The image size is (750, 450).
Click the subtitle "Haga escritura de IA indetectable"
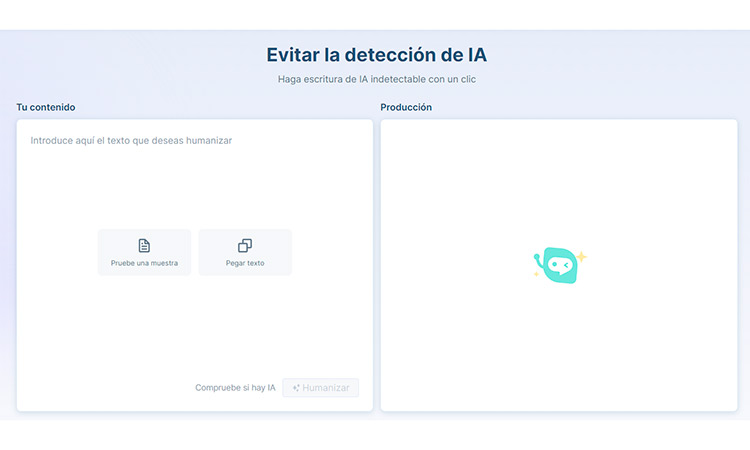376,79
